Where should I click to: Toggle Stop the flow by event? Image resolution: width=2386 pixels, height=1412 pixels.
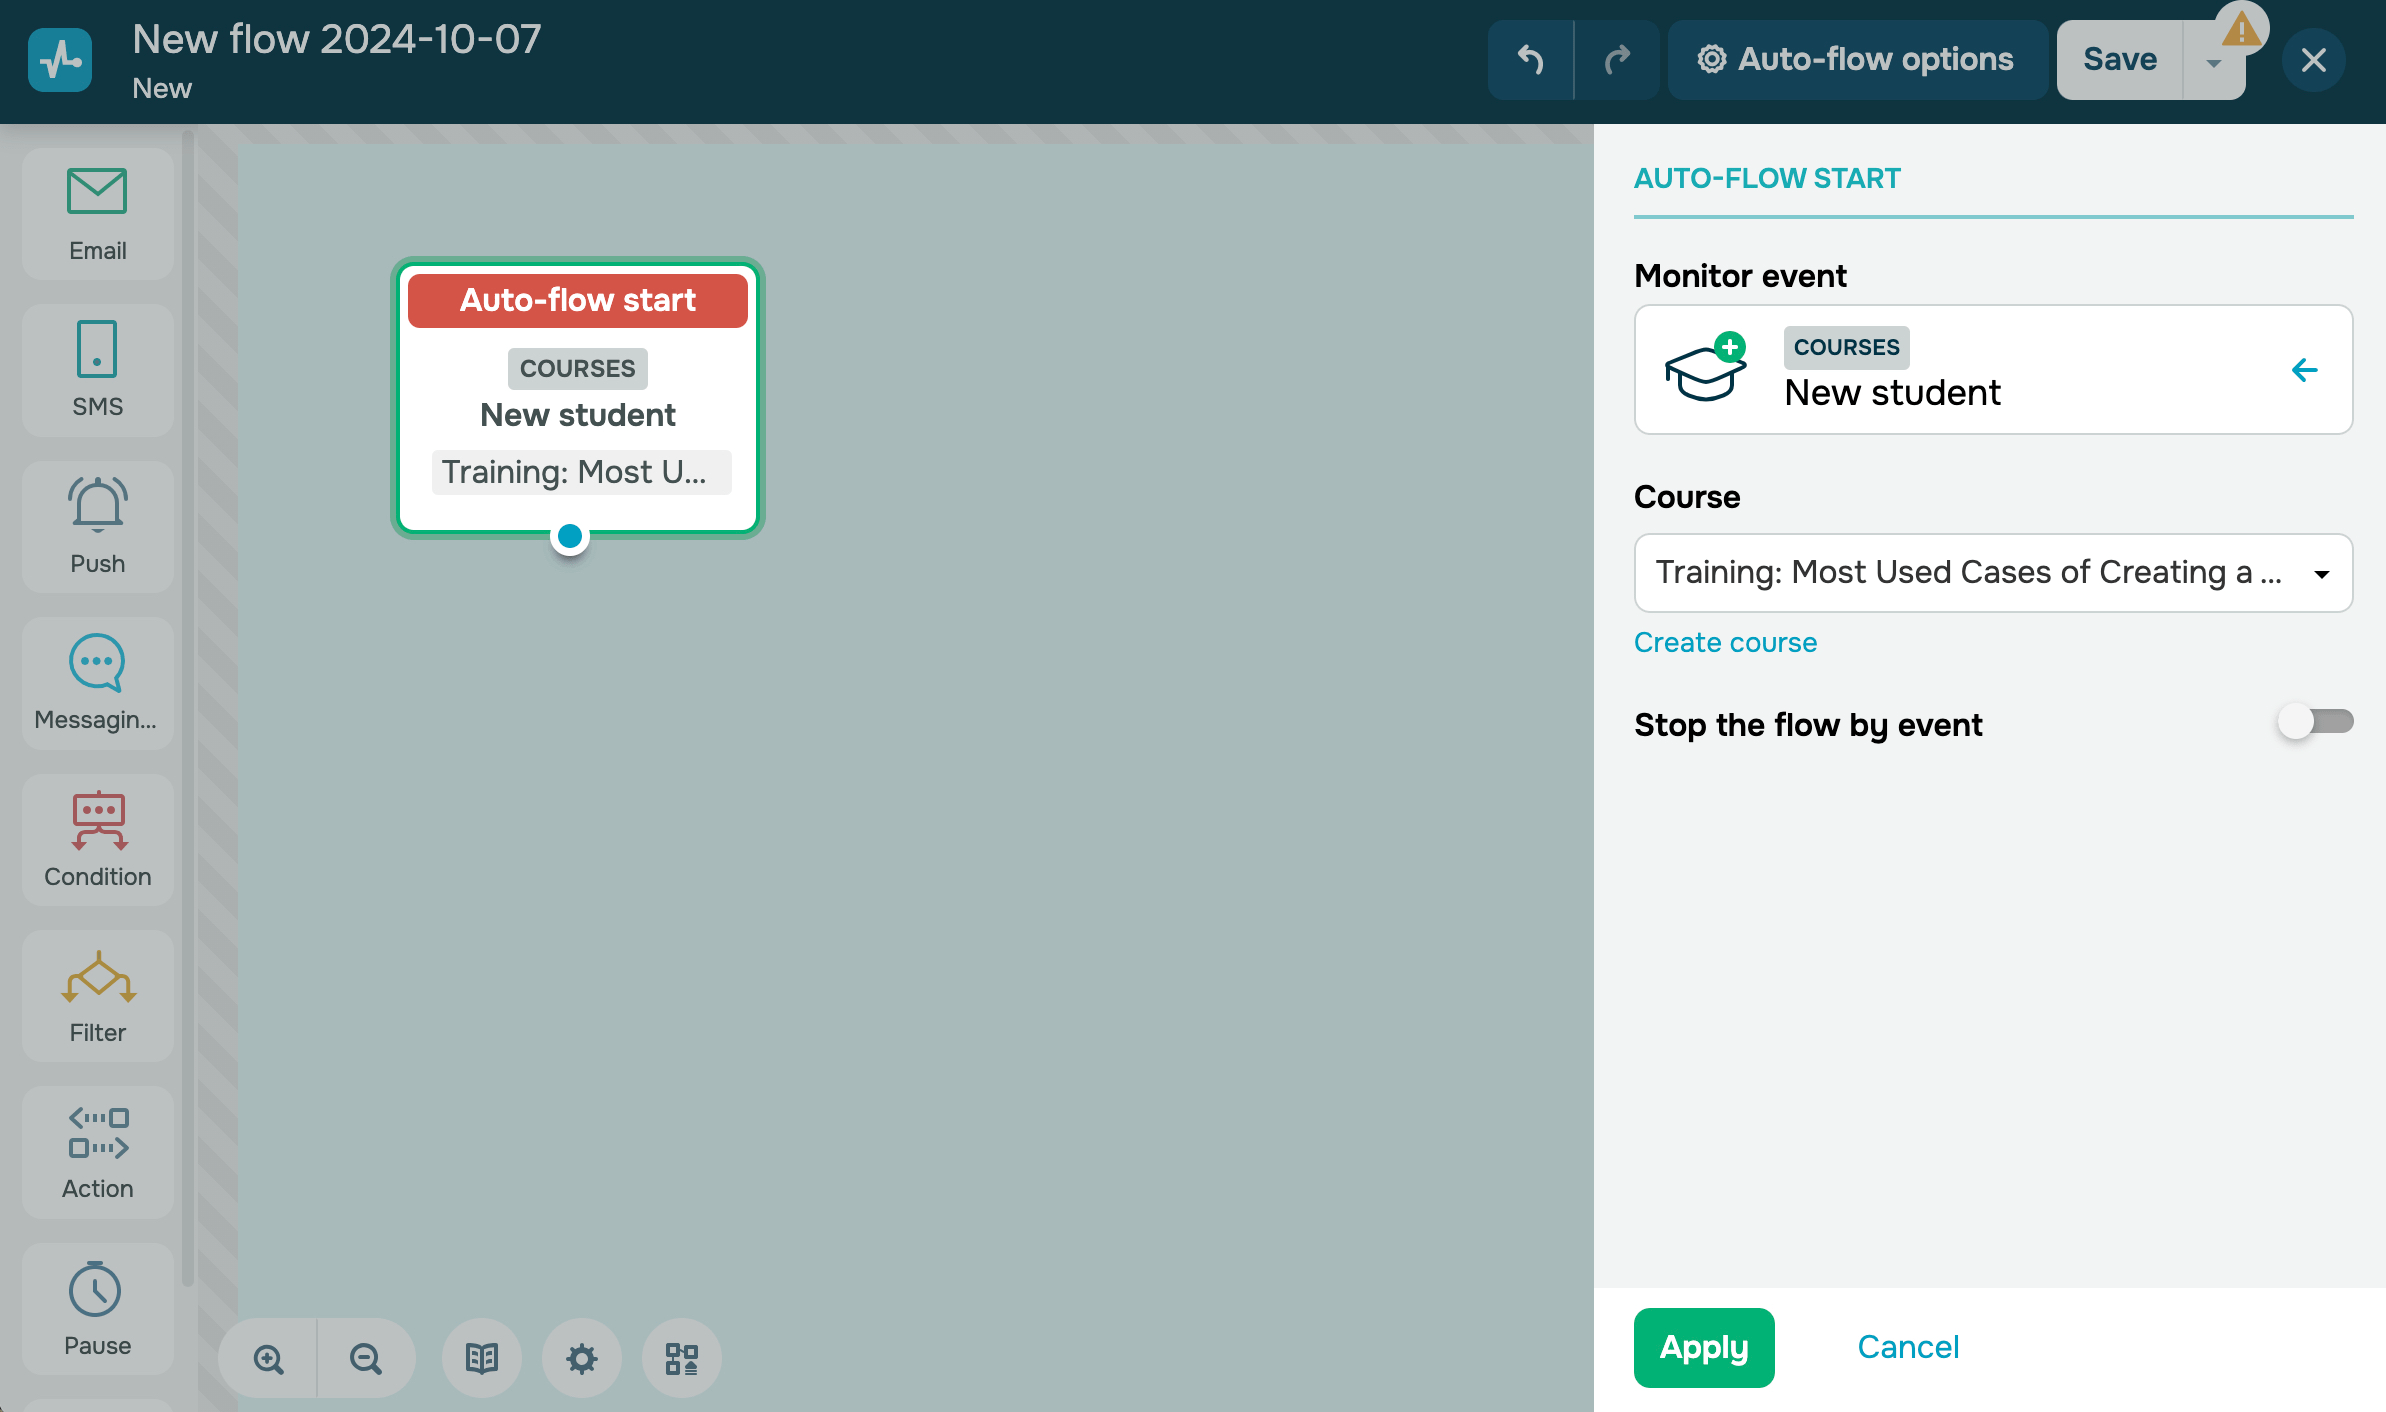2314,722
